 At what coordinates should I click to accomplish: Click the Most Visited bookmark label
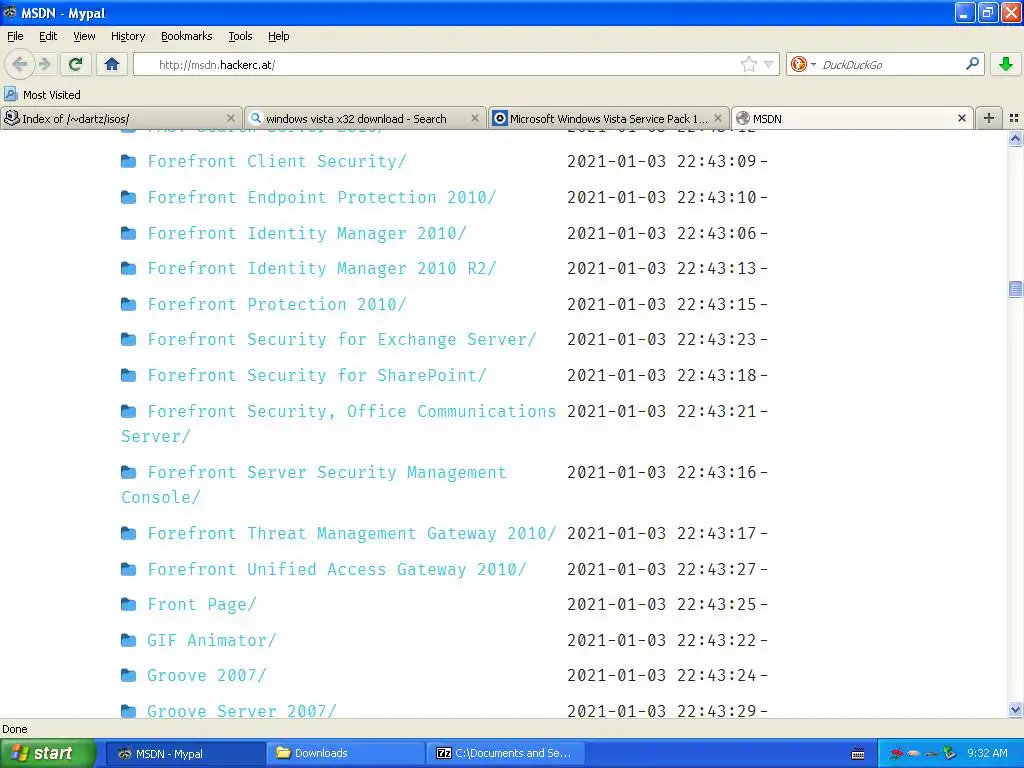tap(52, 95)
